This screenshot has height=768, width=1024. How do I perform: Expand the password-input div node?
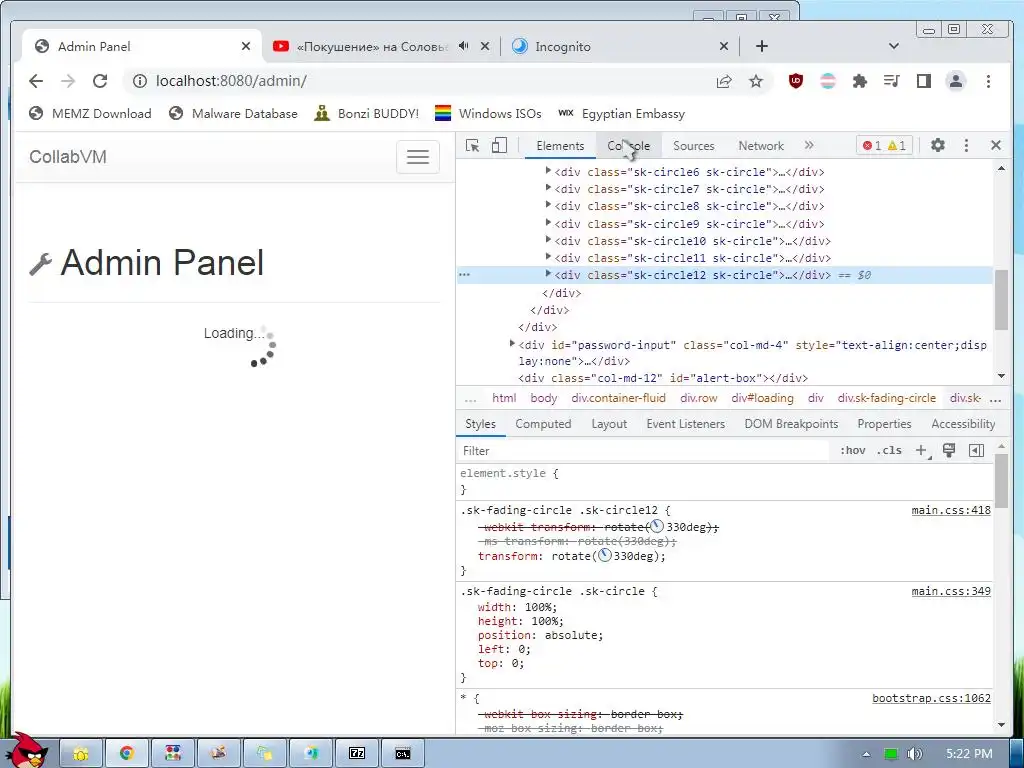tap(513, 344)
